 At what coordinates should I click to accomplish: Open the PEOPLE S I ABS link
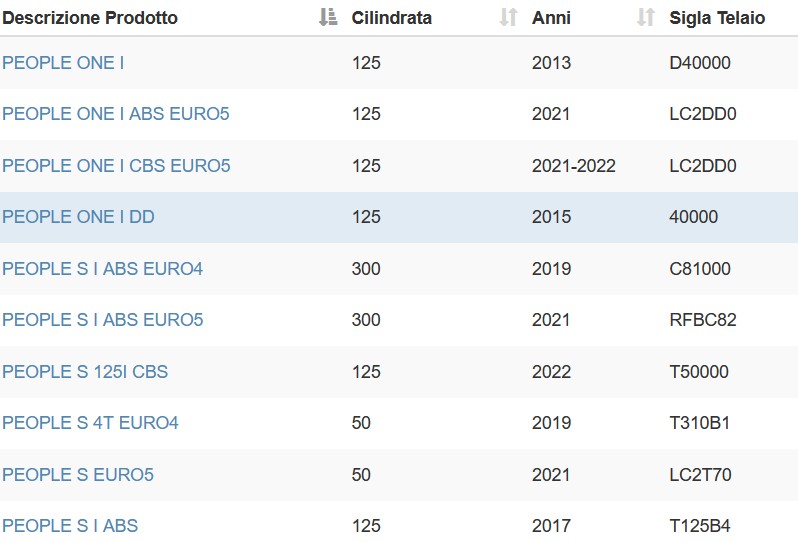[x=70, y=526]
